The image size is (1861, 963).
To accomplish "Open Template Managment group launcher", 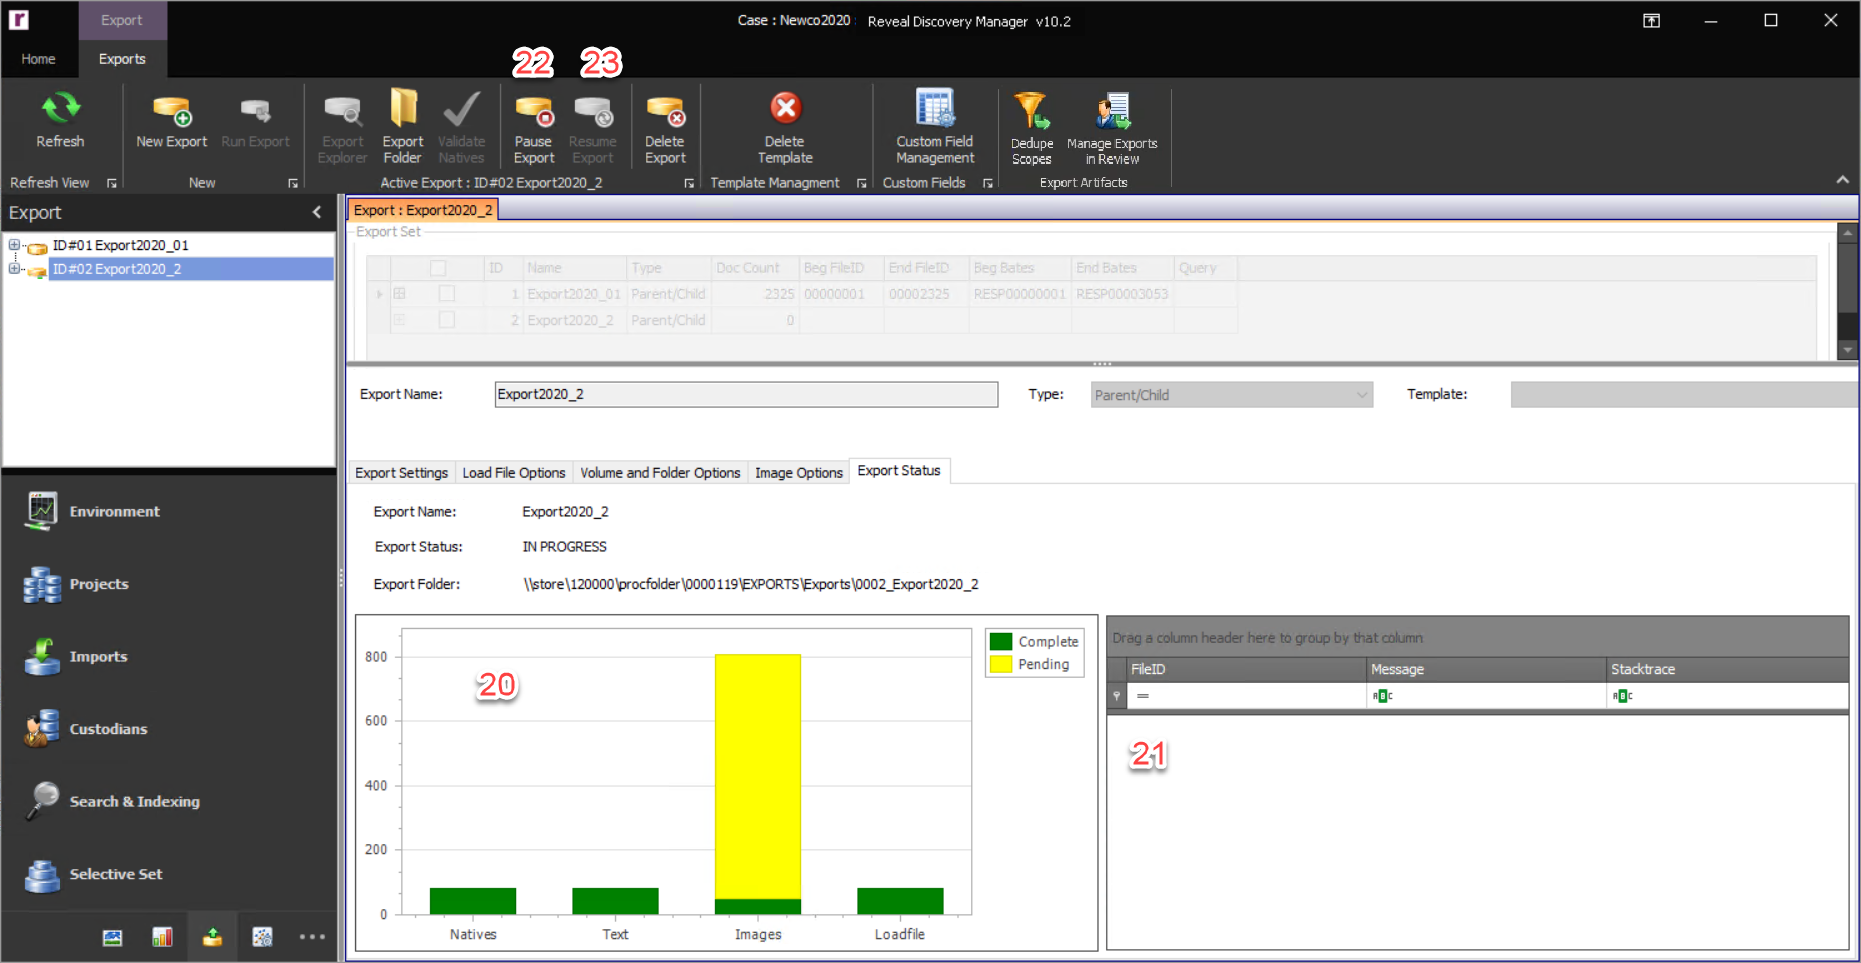I will tap(862, 184).
